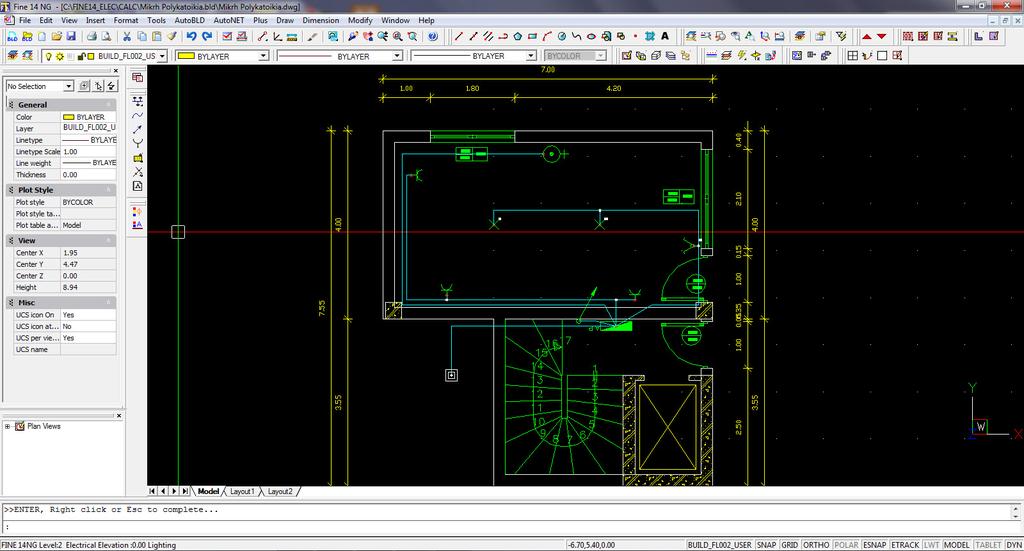This screenshot has width=1024, height=551.
Task: Collapse the View properties section
Action: pyautogui.click(x=109, y=241)
